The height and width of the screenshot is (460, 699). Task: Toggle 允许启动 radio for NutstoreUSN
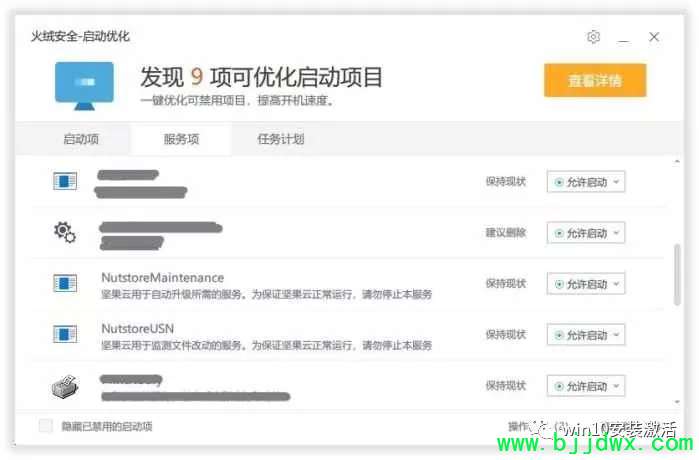pyautogui.click(x=559, y=335)
